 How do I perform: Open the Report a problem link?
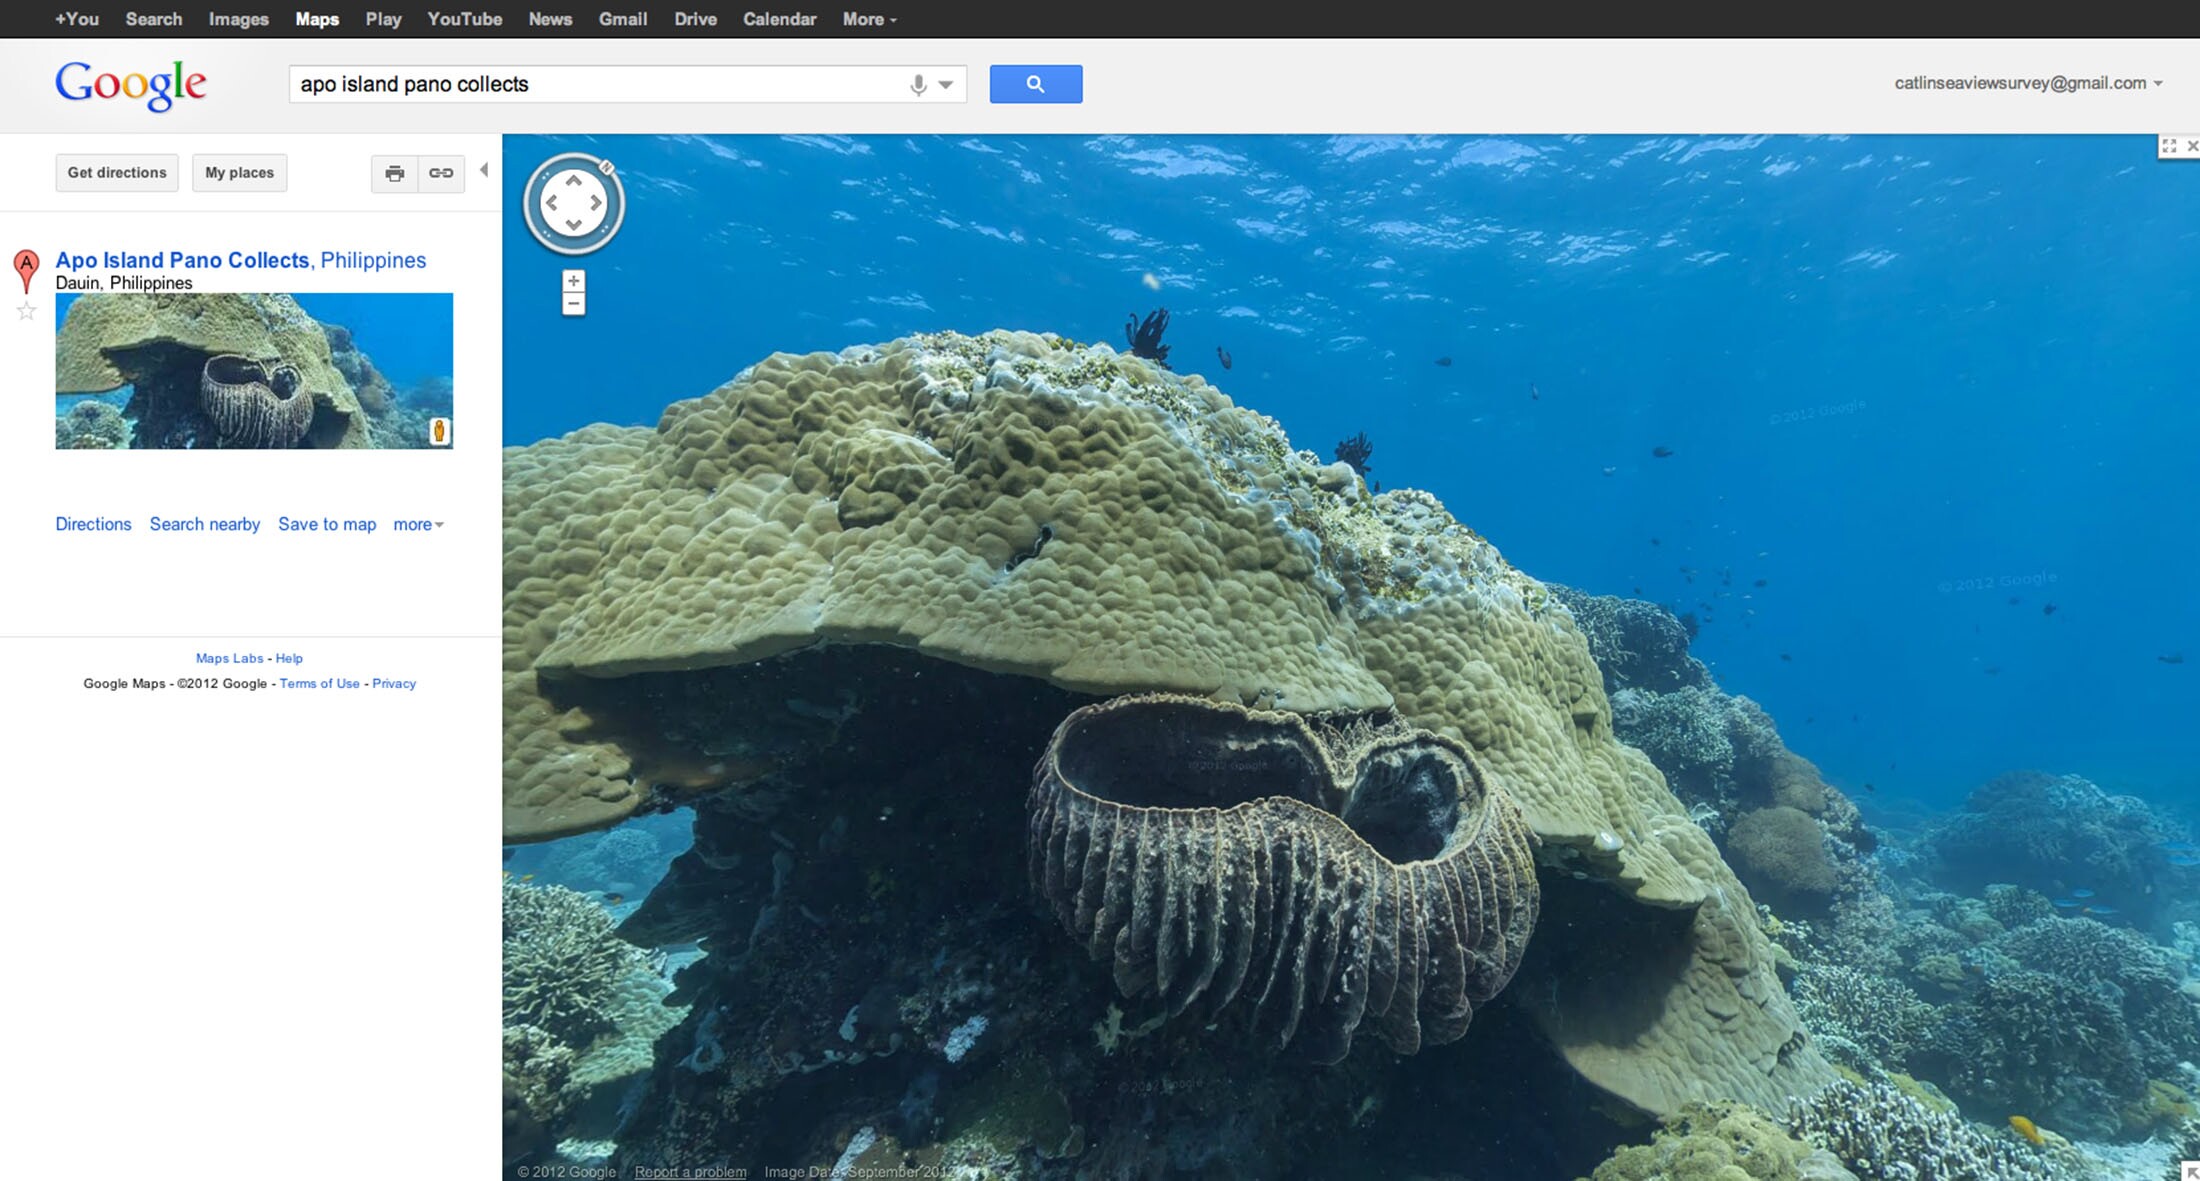click(x=690, y=1171)
